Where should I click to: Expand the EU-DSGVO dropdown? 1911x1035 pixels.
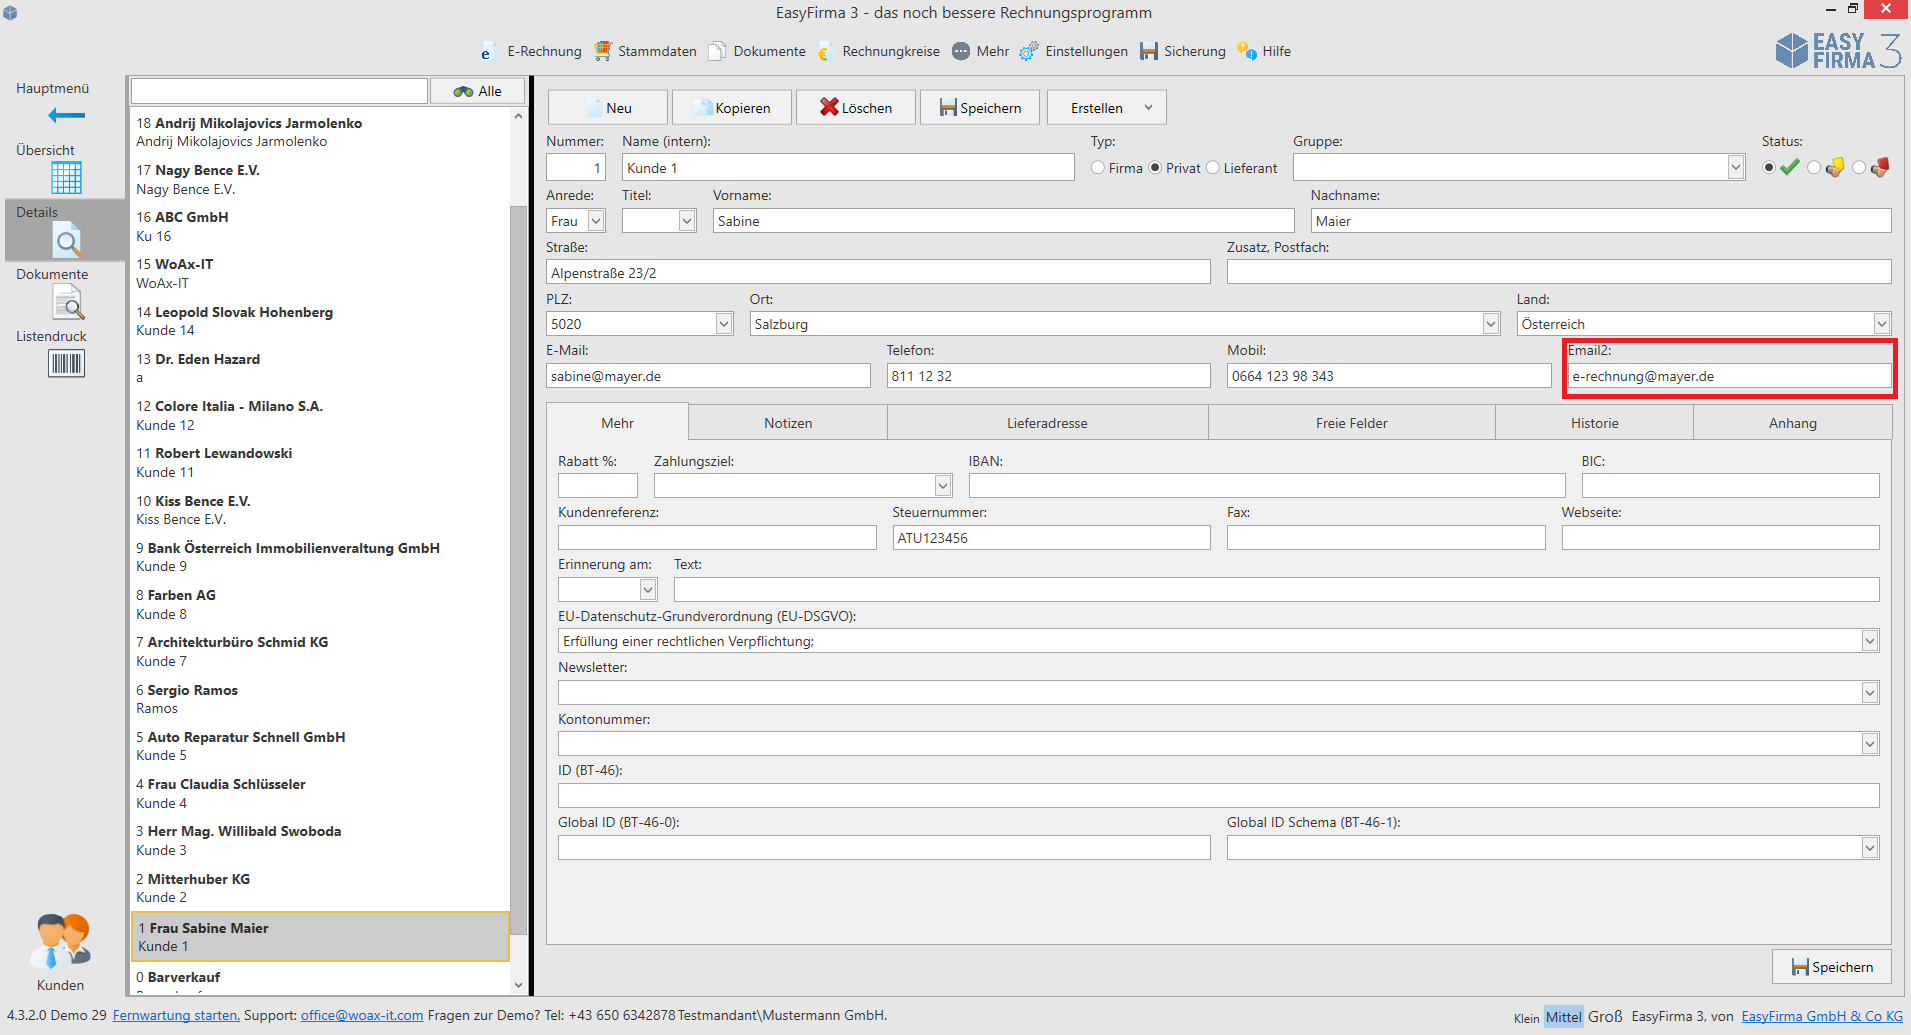tap(1870, 641)
